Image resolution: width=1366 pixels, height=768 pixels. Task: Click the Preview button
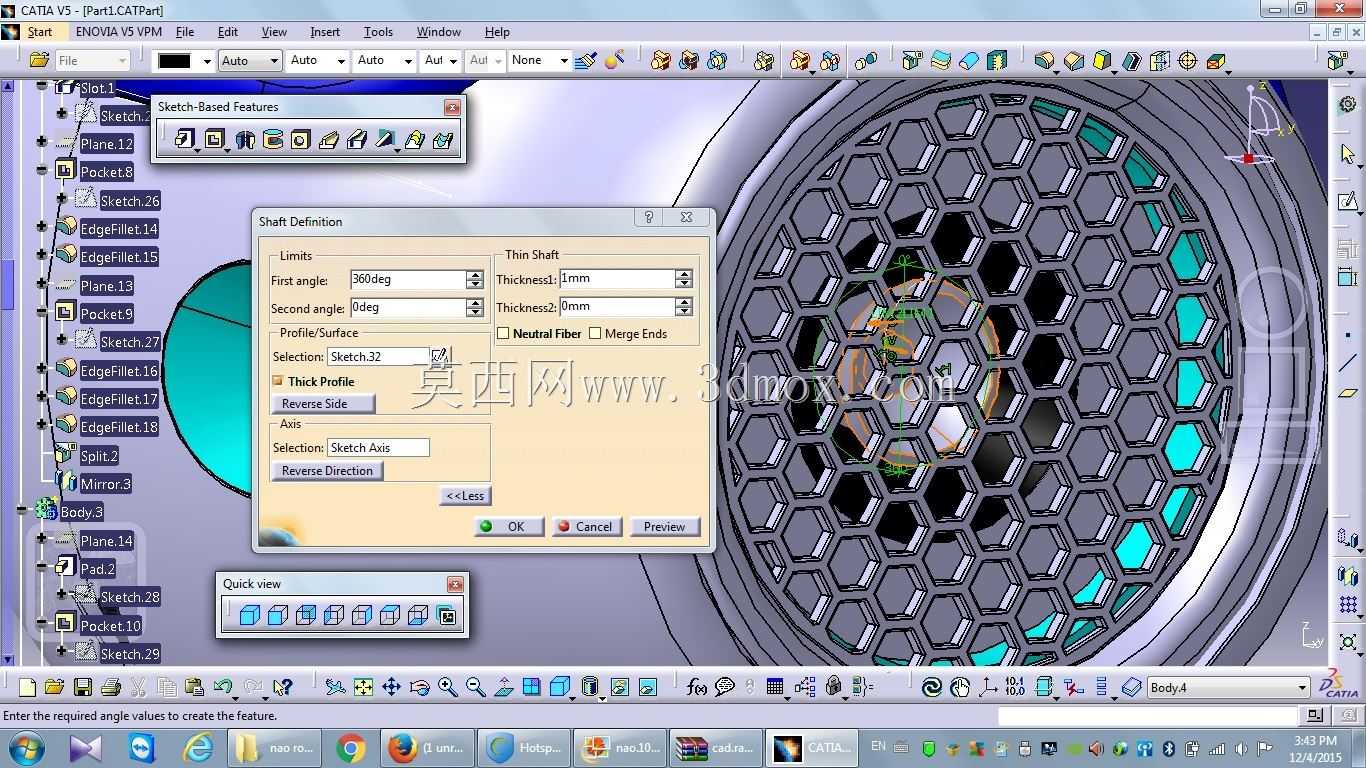[665, 527]
